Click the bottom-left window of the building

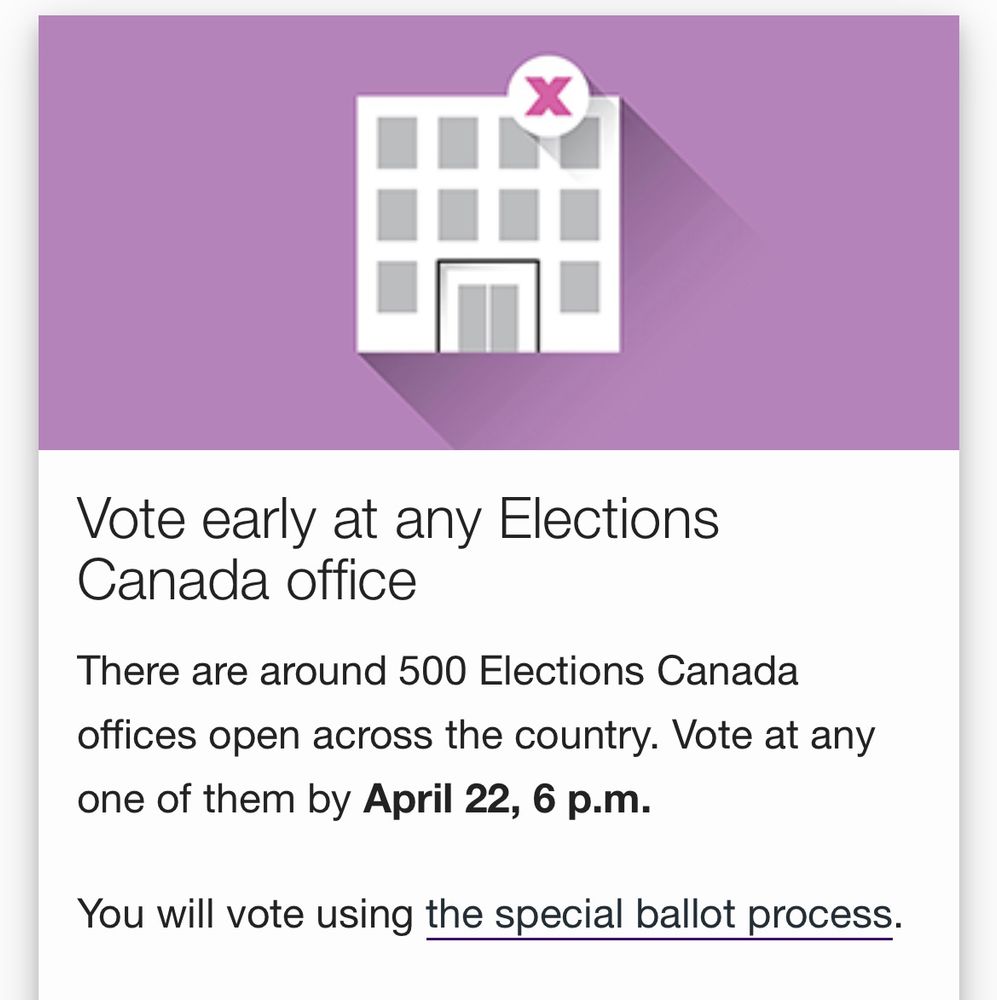[x=397, y=287]
